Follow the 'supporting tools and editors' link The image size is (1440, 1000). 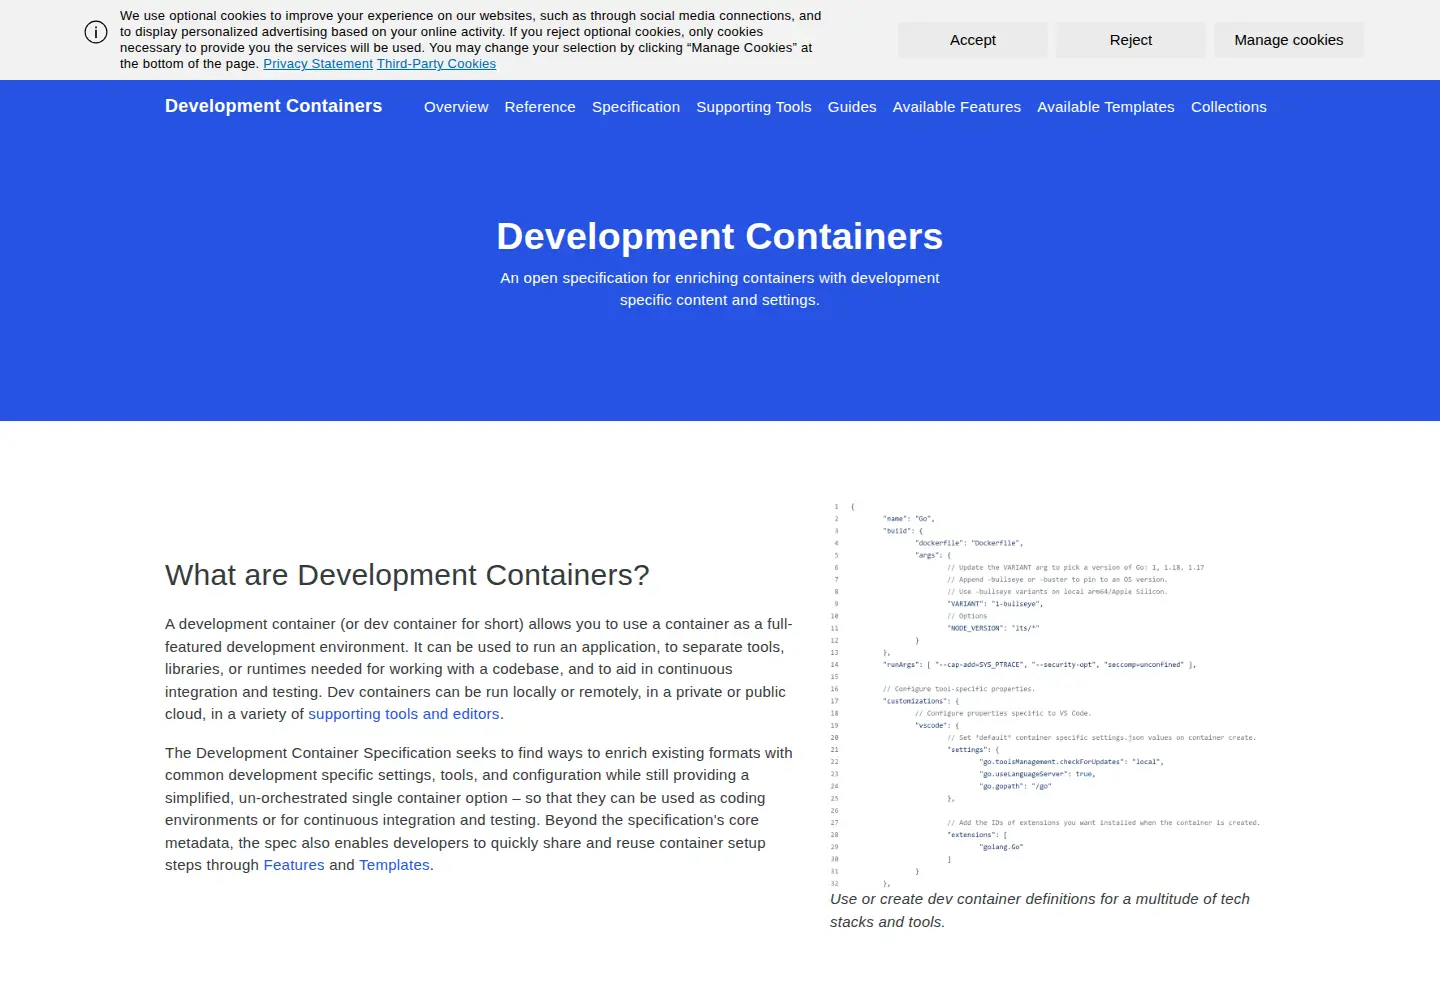[x=404, y=714]
